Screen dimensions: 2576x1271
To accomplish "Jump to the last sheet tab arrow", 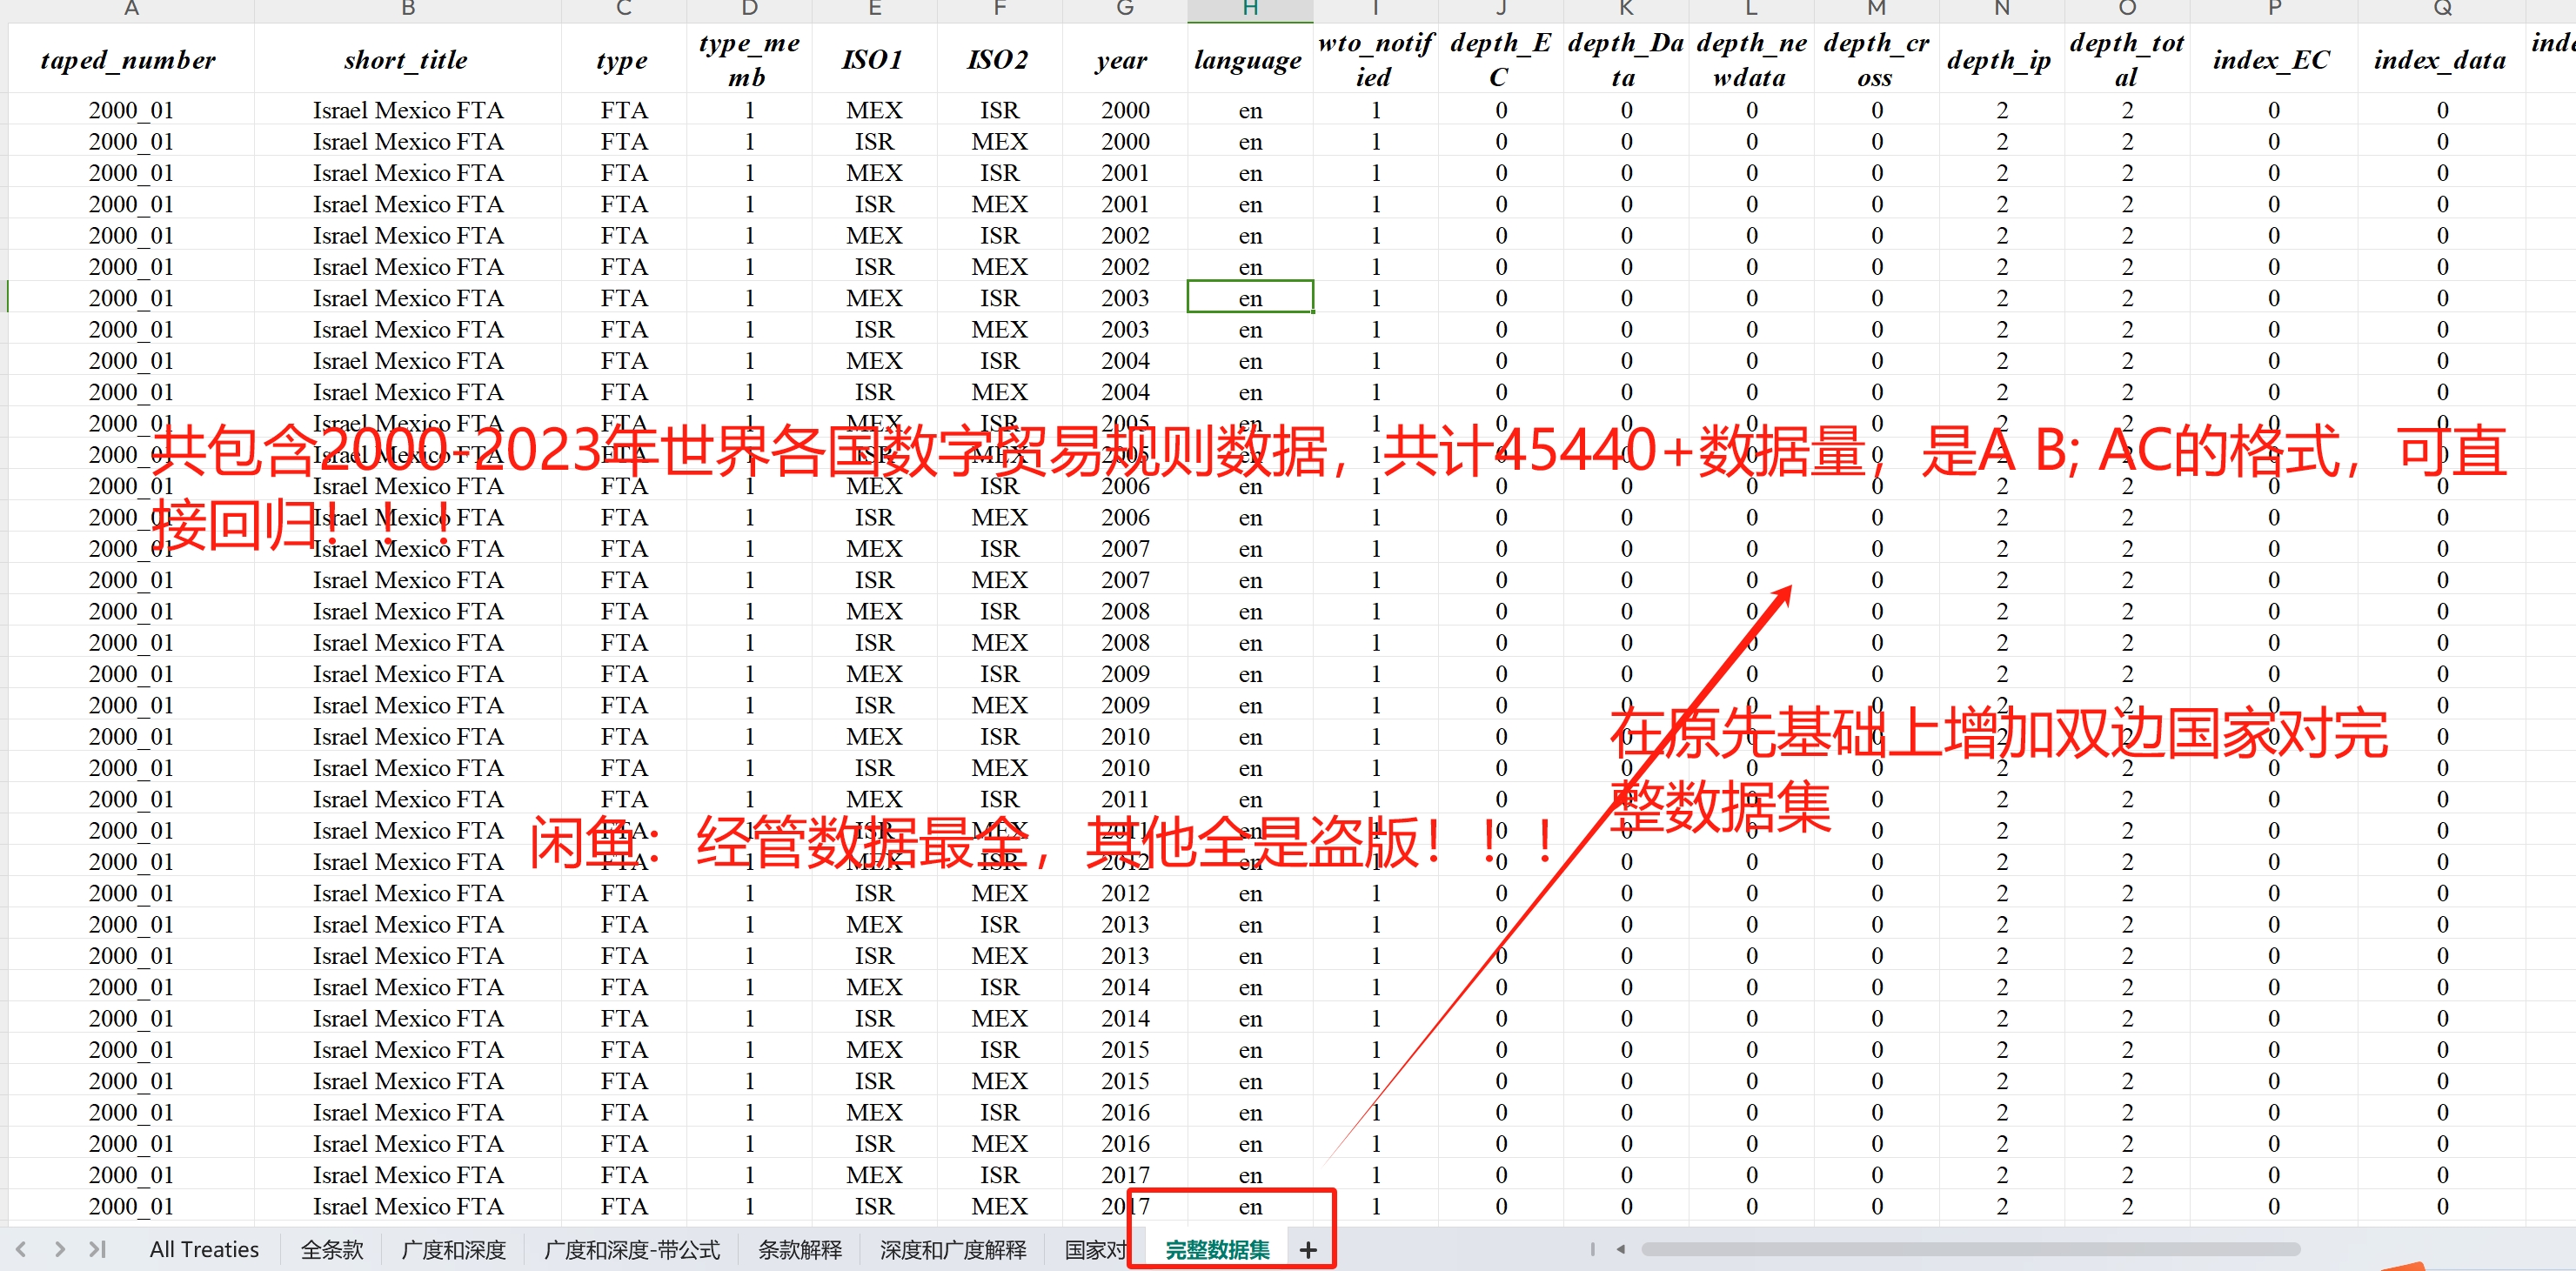I will pyautogui.click(x=97, y=1249).
